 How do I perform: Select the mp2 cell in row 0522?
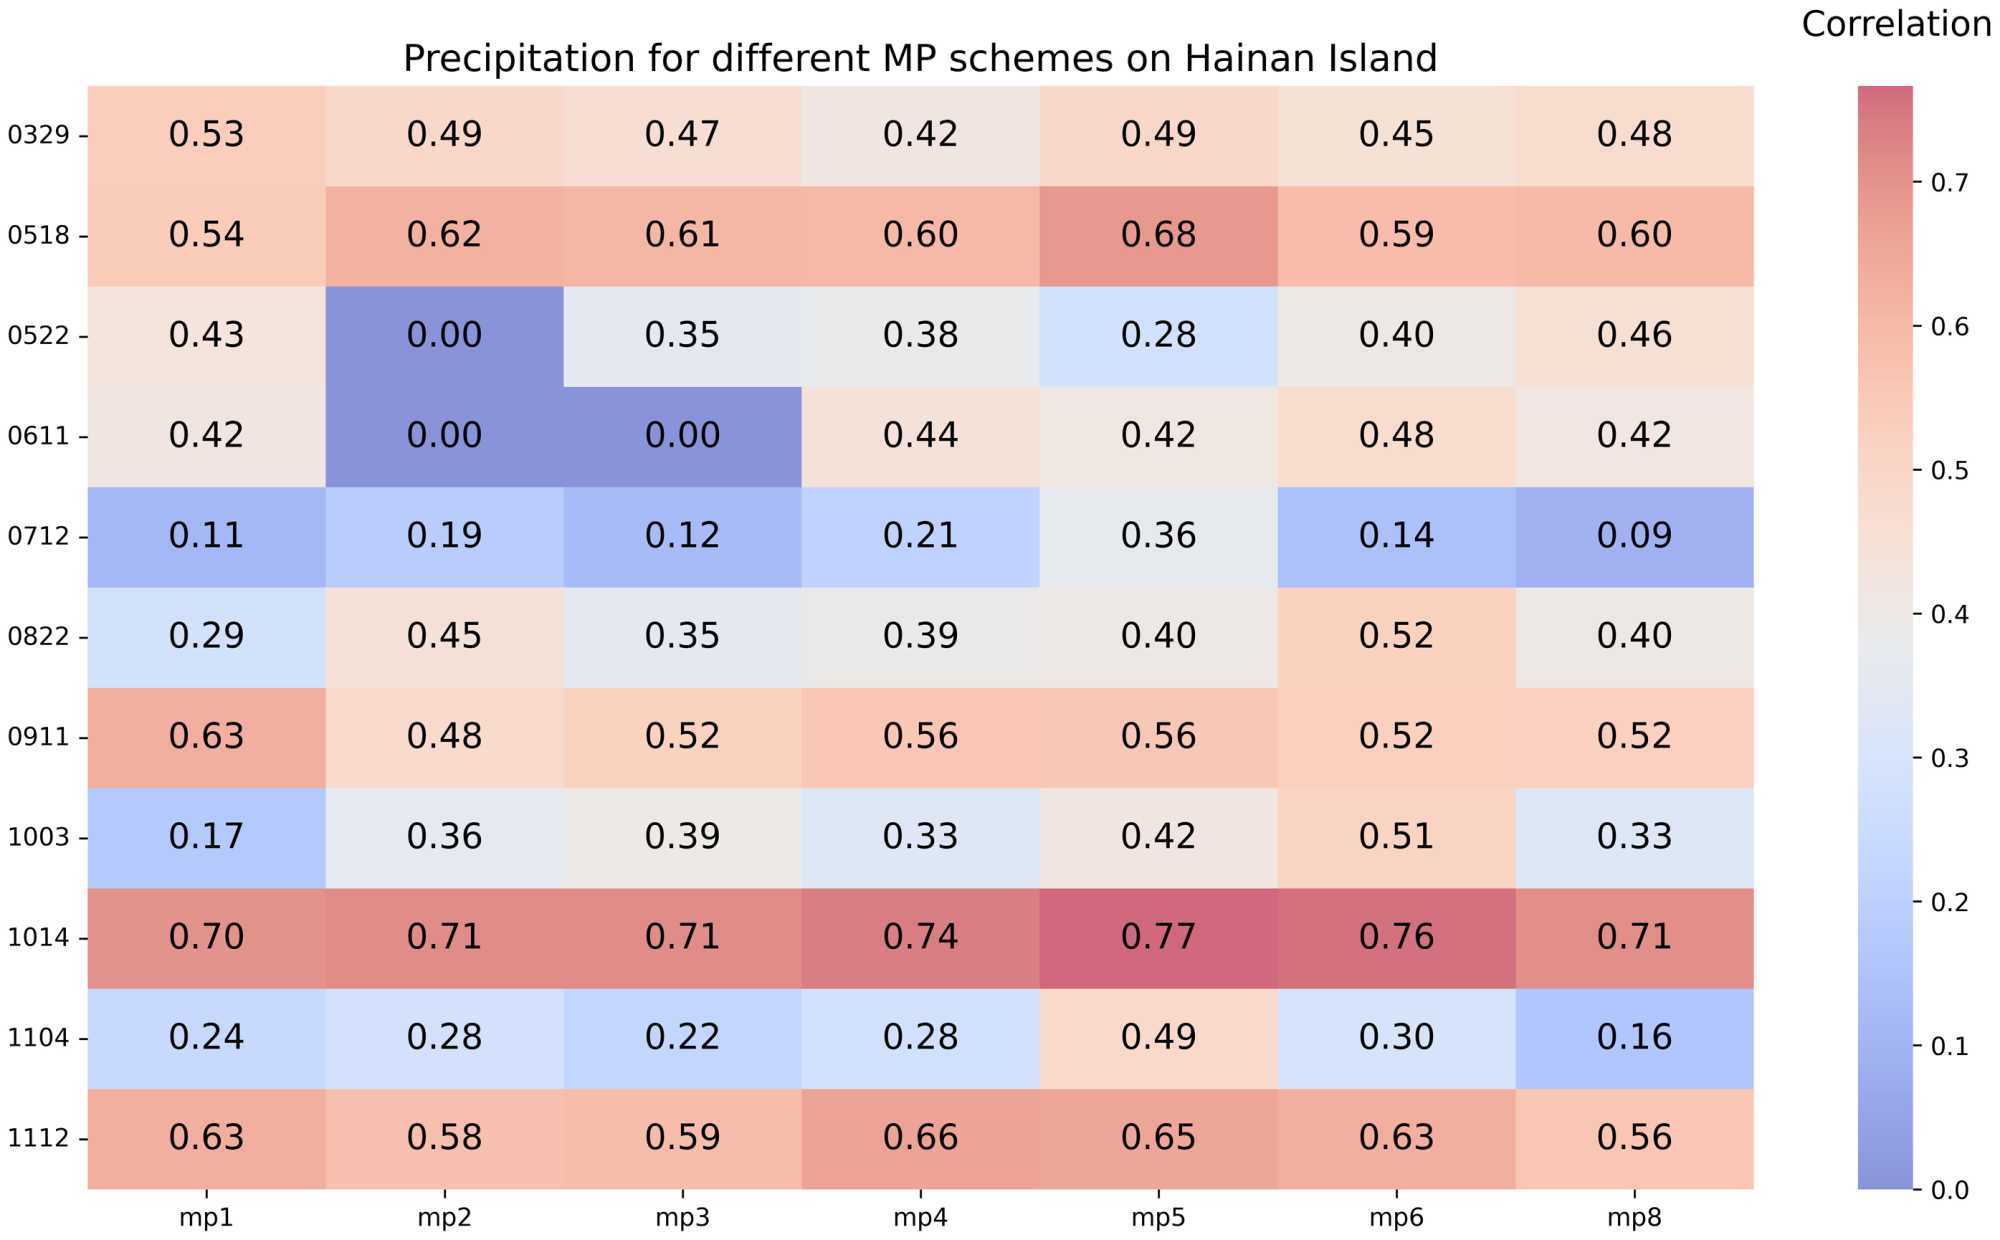coord(444,335)
